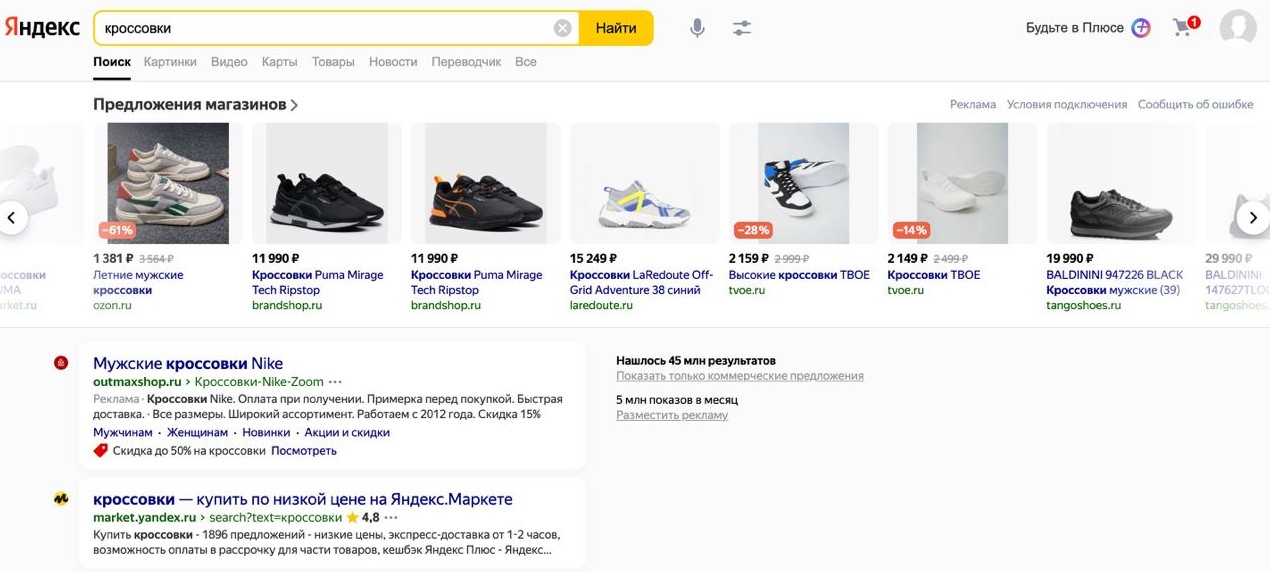Image resolution: width=1270 pixels, height=572 pixels.
Task: Switch to the Картинки tab
Action: pyautogui.click(x=170, y=62)
